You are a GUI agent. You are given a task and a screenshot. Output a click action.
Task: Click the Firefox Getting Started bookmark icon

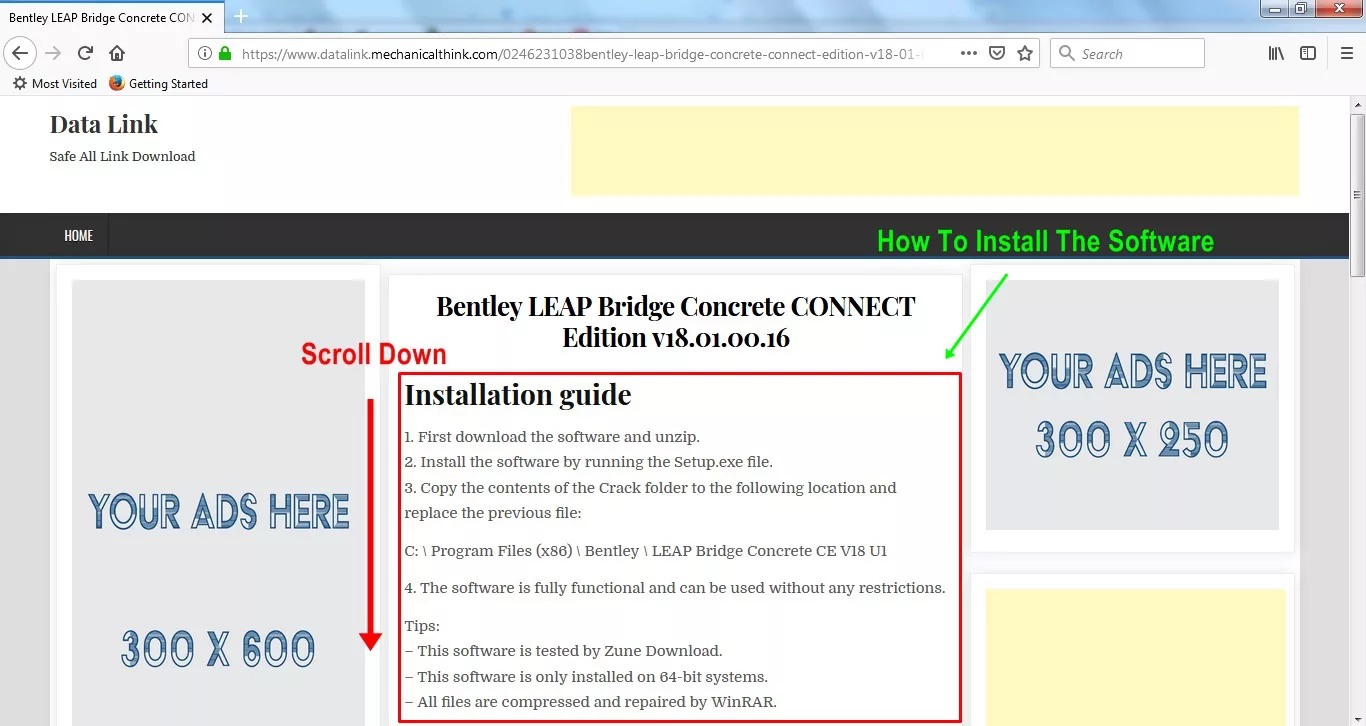tap(117, 84)
